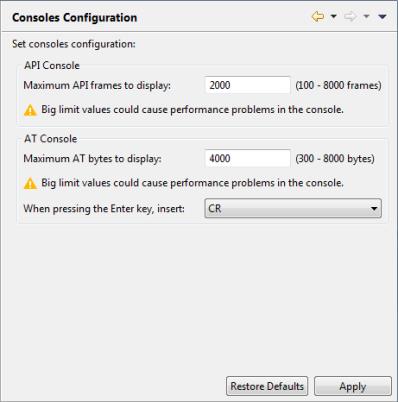Focus the Maximum API frames input field
This screenshot has height=402, width=398.
tap(248, 85)
